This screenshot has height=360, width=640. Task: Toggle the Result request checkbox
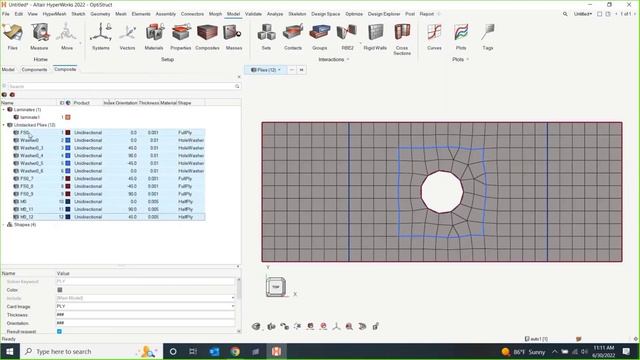[x=59, y=331]
